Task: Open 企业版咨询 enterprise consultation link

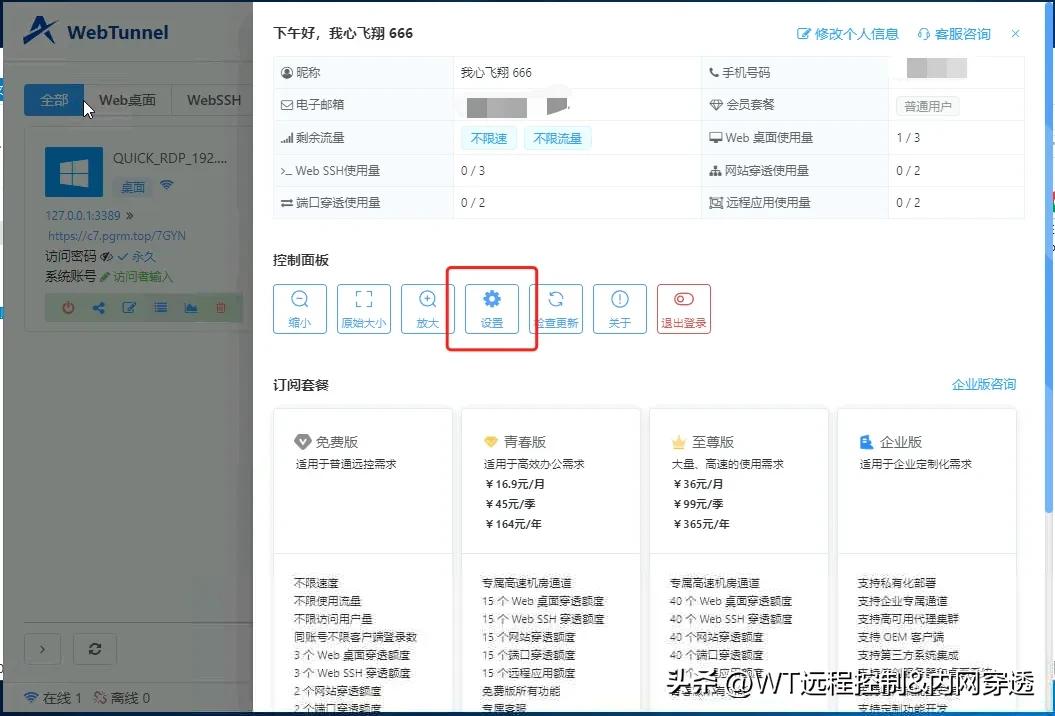Action: (984, 384)
